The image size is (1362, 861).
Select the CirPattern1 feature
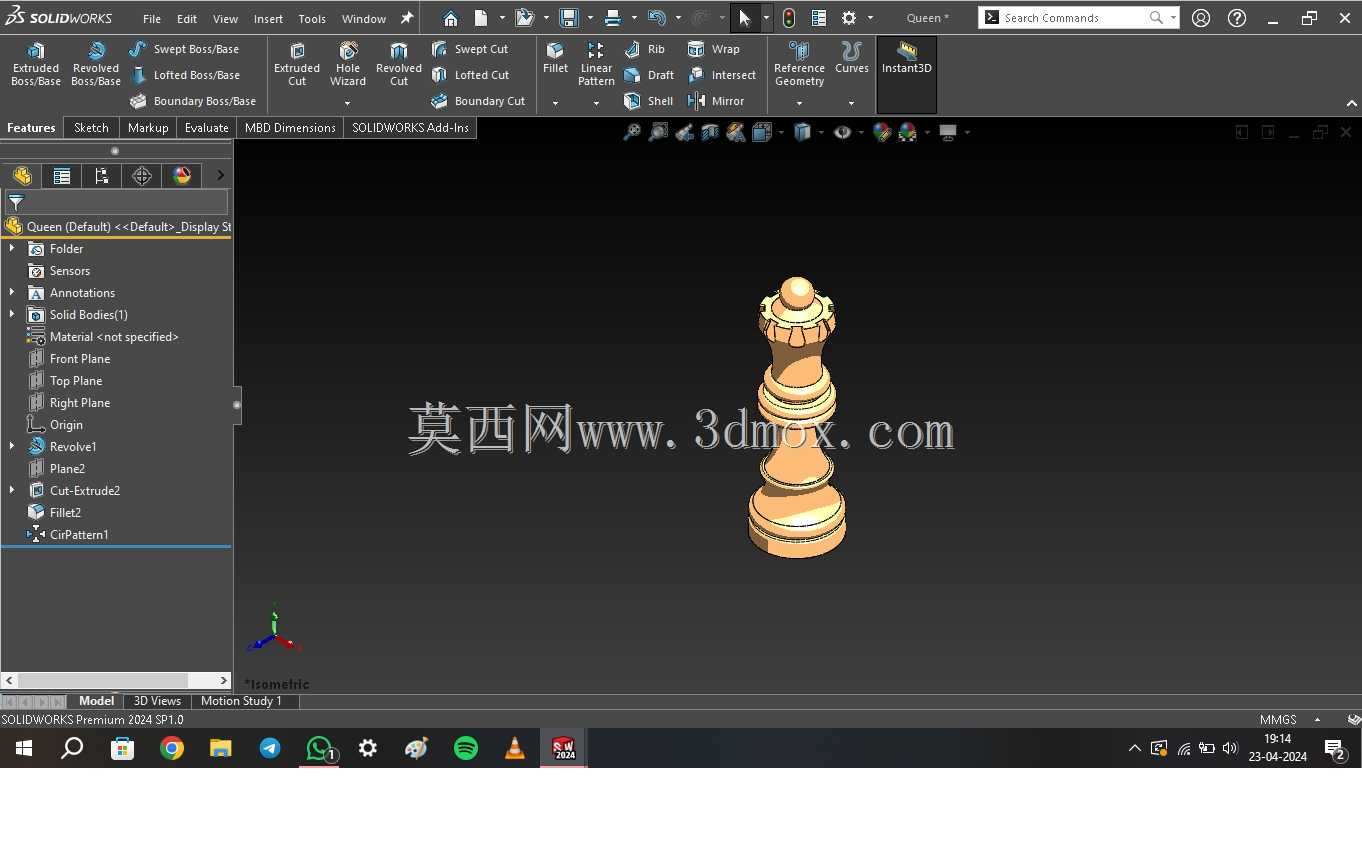(x=79, y=534)
